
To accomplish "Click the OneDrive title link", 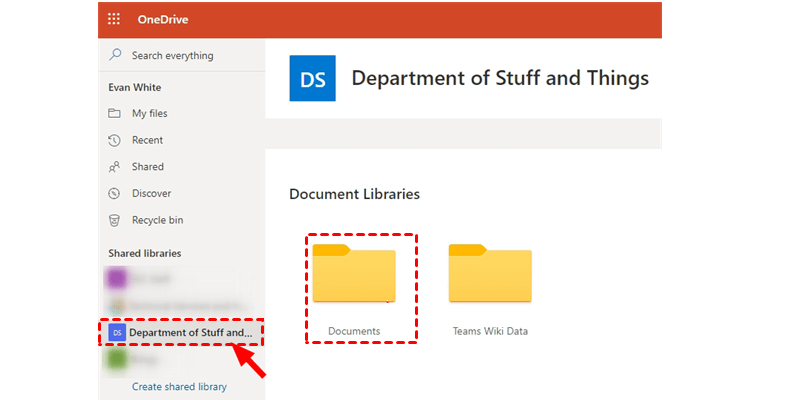I will pos(162,19).
